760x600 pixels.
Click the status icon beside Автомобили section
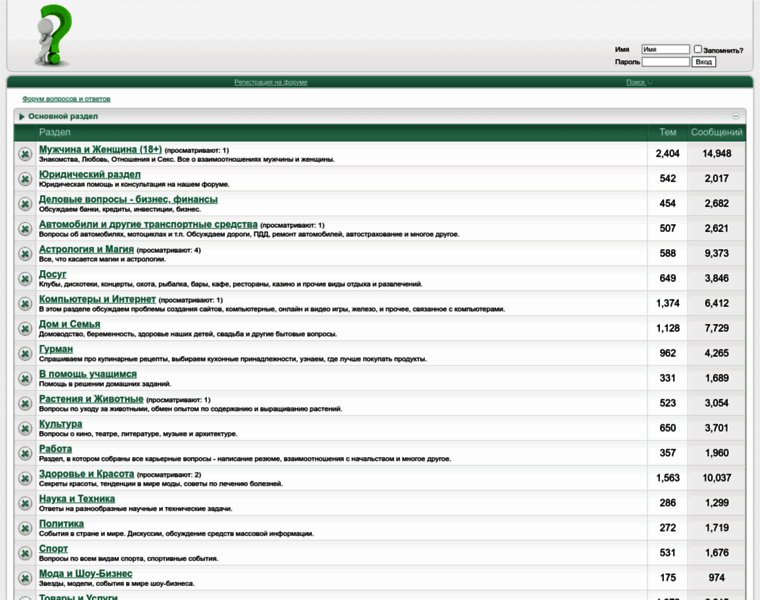pos(25,229)
